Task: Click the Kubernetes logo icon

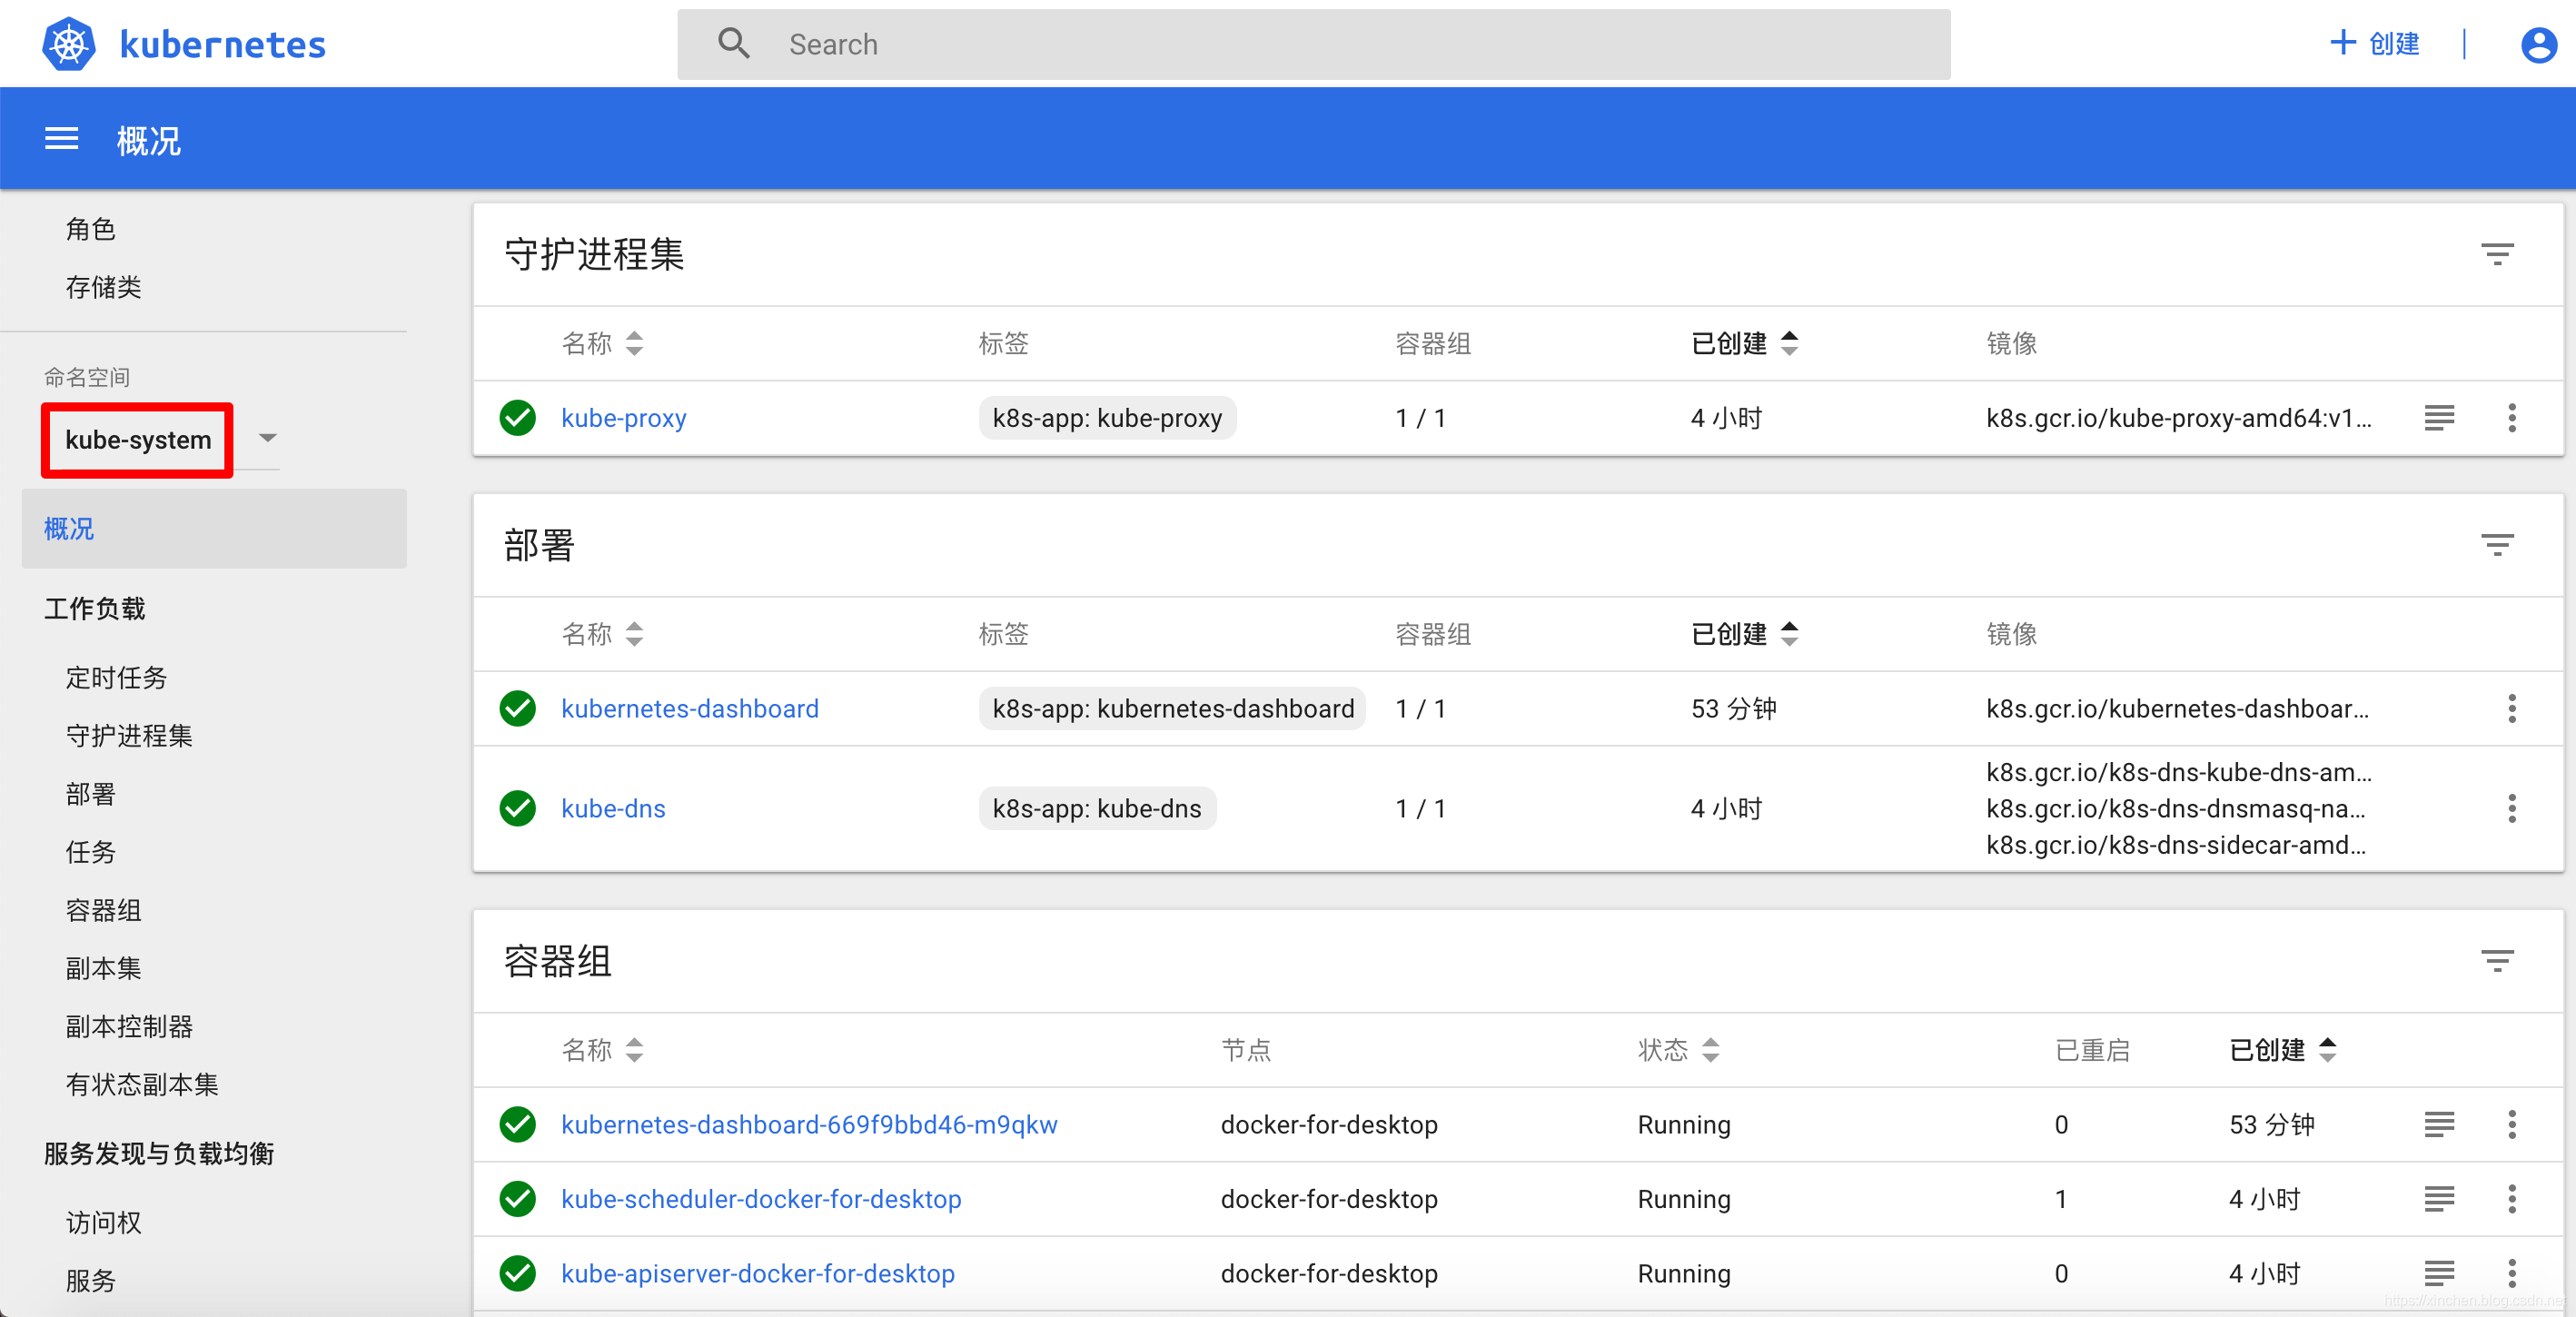Action: coord(69,44)
